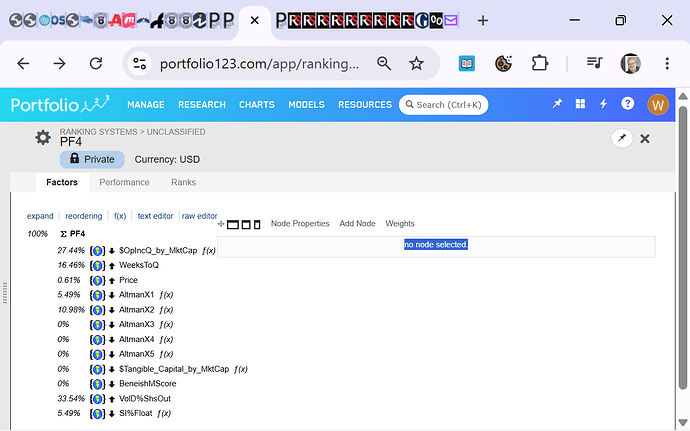
Task: Switch to the Performance tab
Action: coord(124,182)
